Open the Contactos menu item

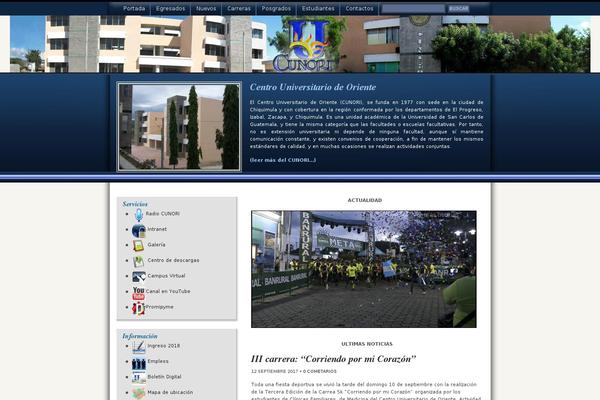point(359,8)
